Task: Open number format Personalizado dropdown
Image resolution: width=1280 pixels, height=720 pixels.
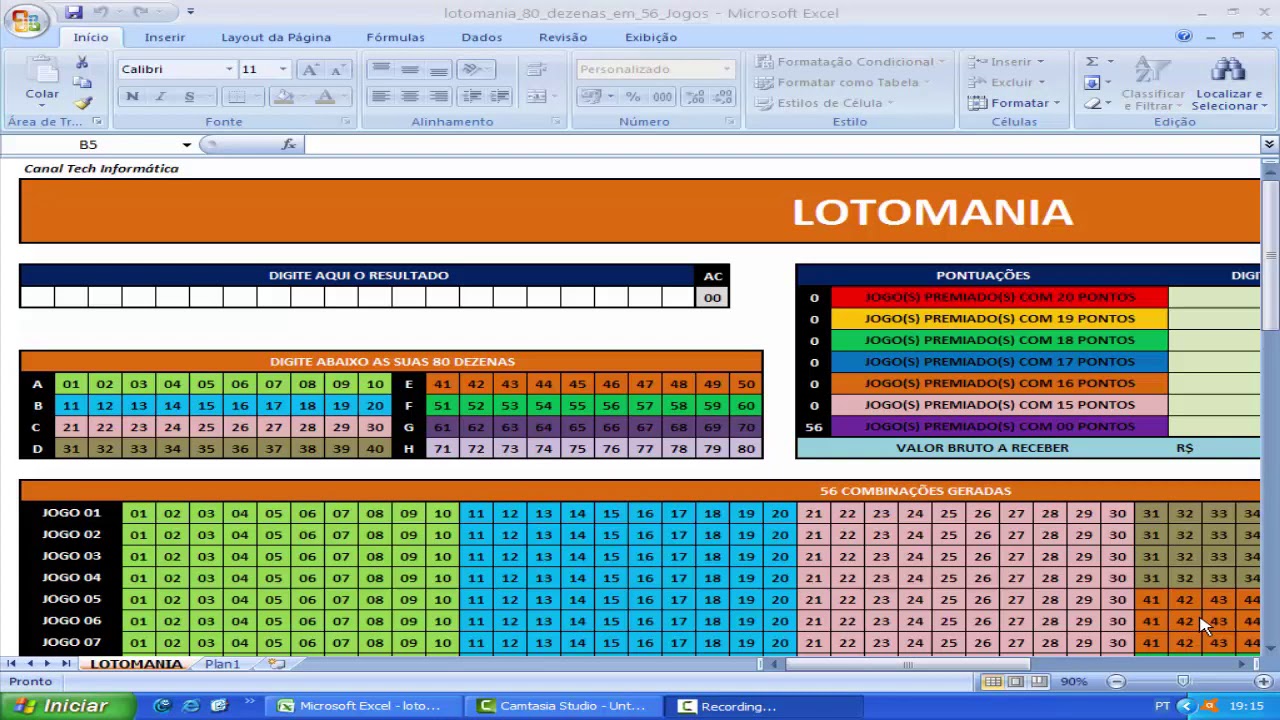Action: pos(727,69)
